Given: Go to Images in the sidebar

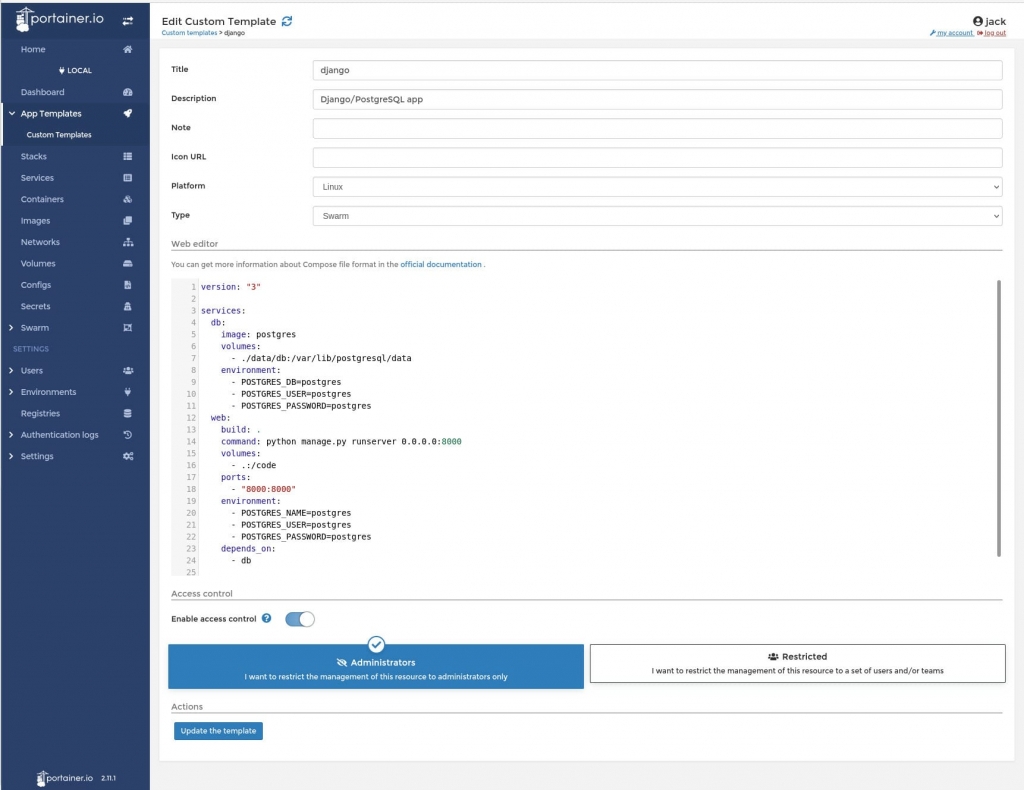Looking at the screenshot, I should (35, 221).
